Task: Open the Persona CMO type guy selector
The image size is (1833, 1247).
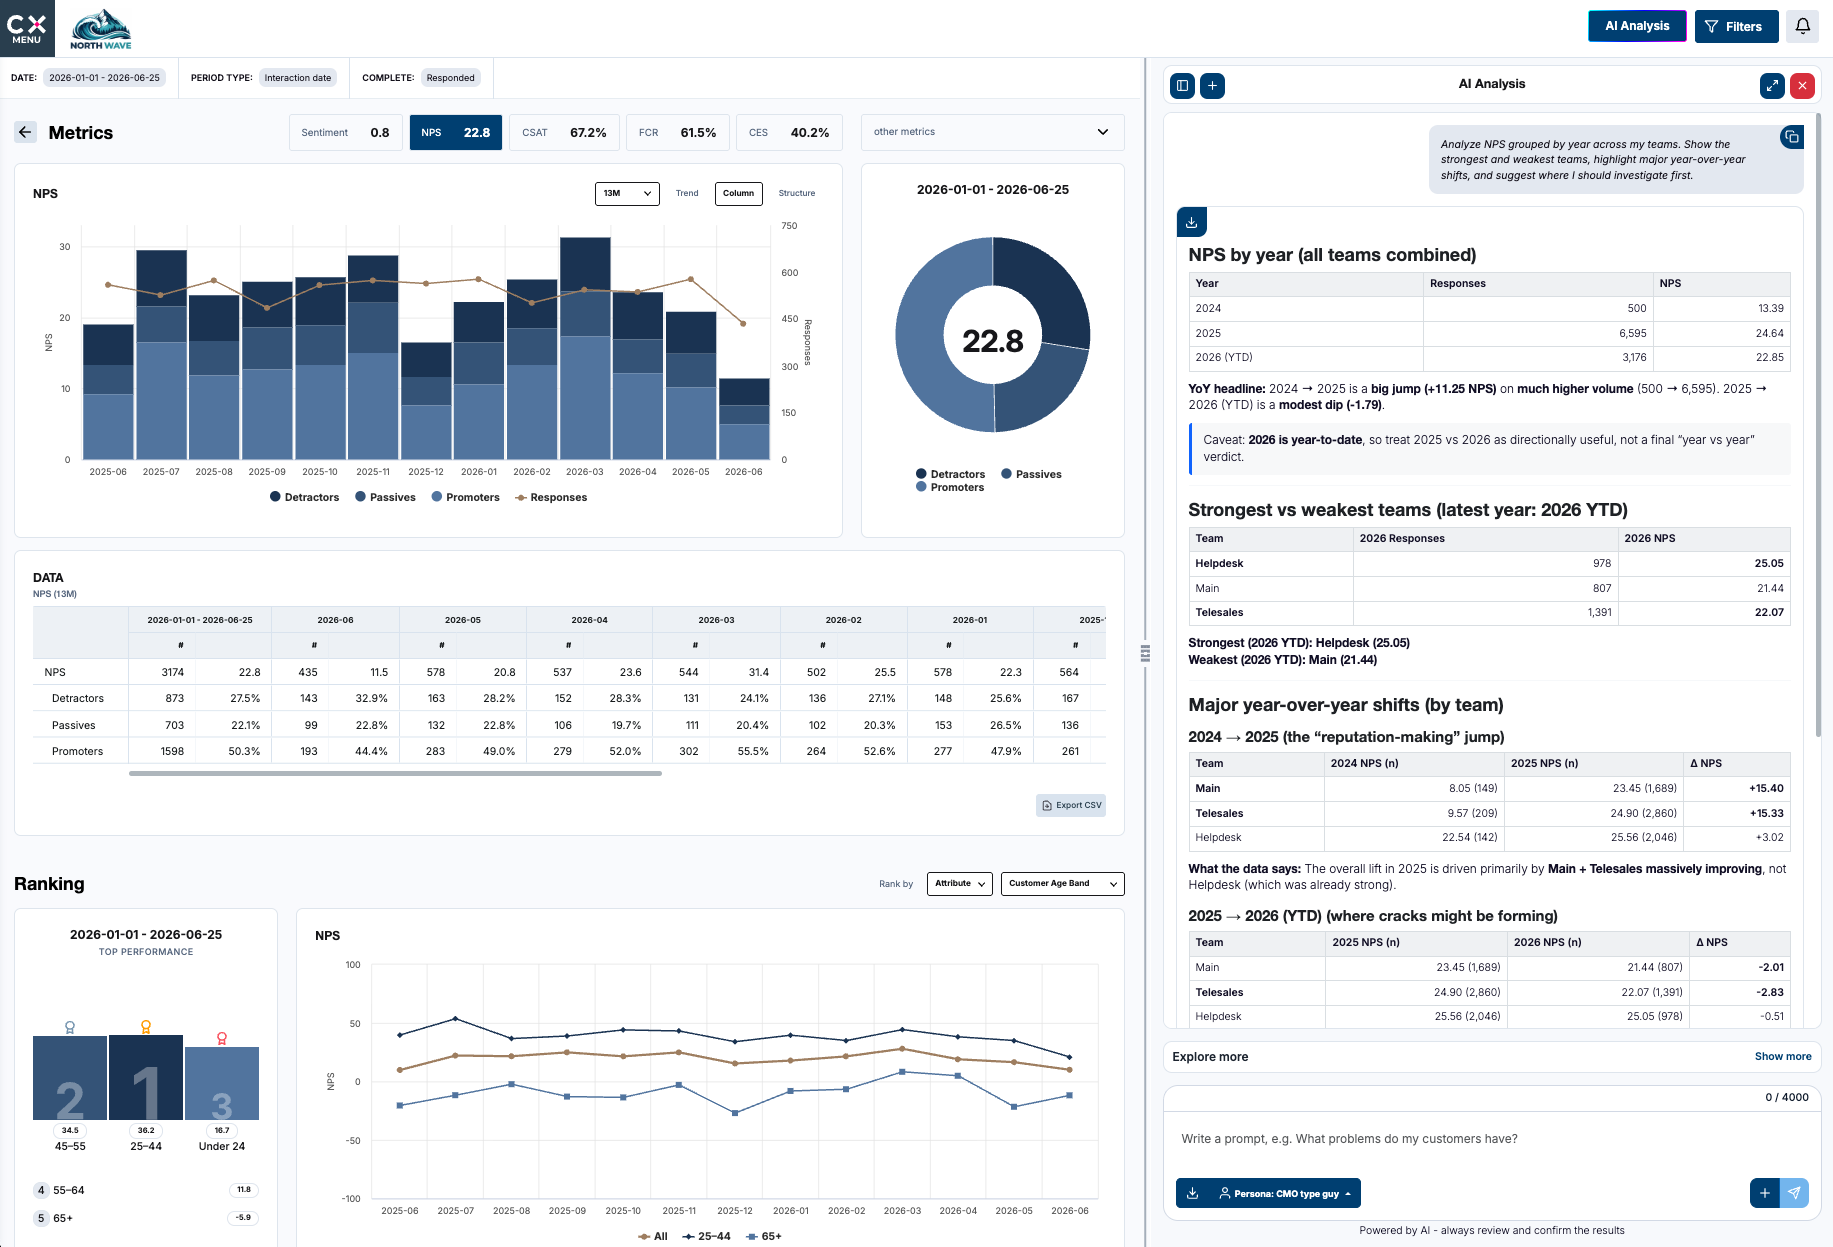Action: coord(1284,1193)
